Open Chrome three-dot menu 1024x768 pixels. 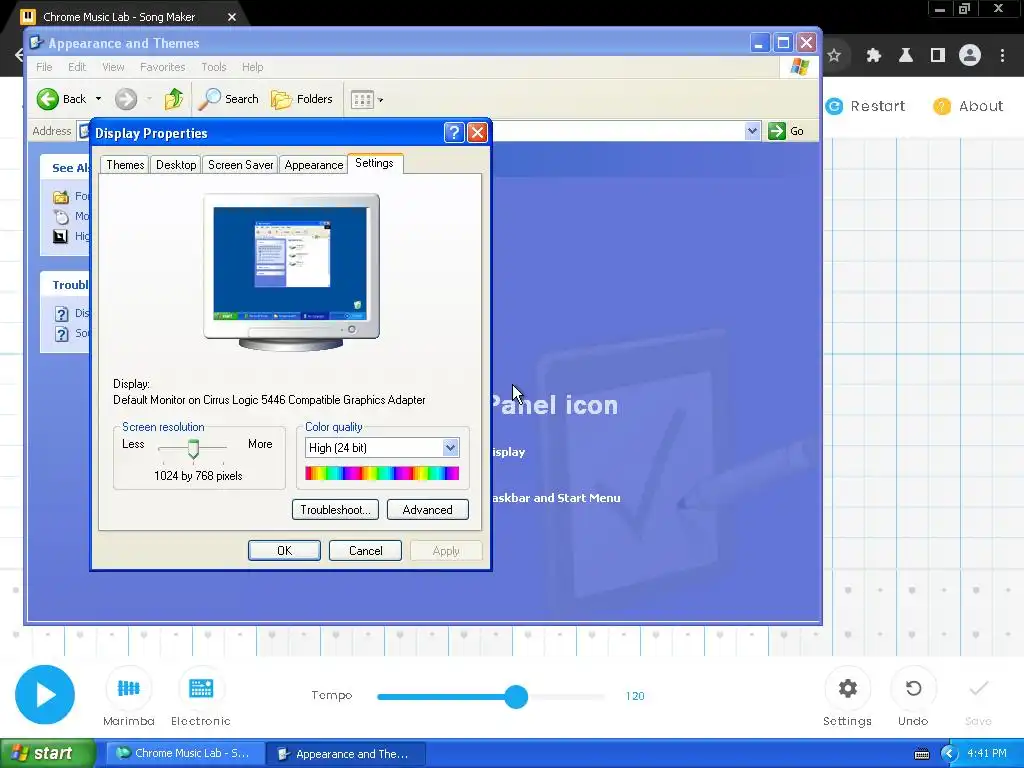(x=1002, y=56)
